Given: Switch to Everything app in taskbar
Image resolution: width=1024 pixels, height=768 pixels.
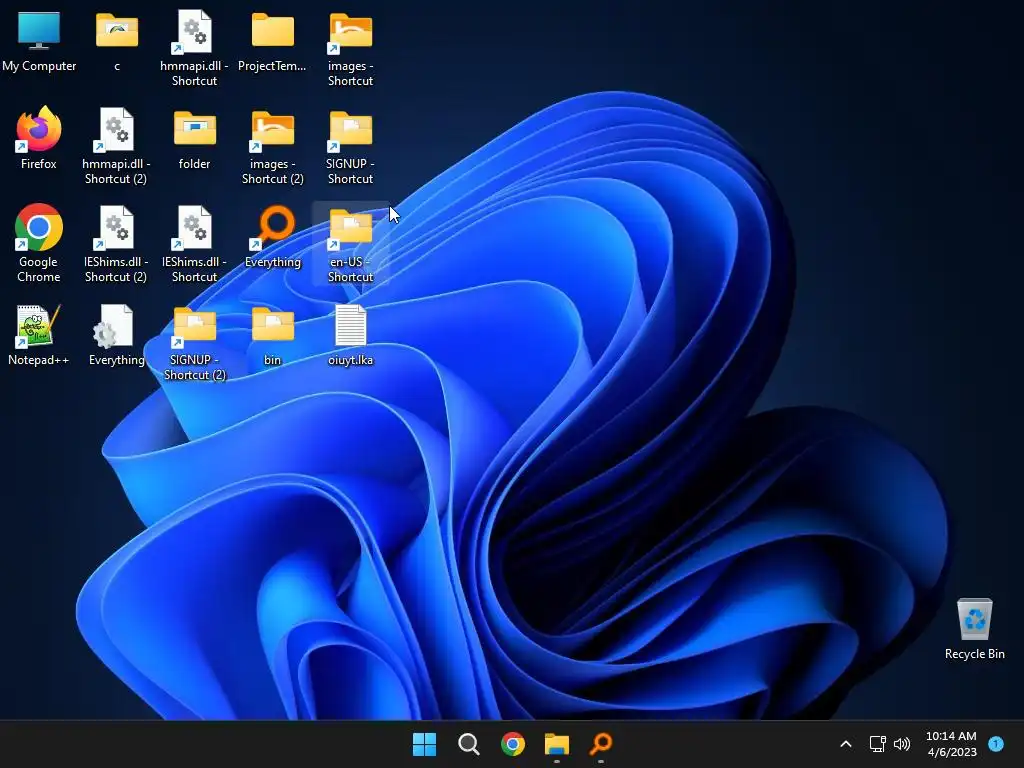Looking at the screenshot, I should coord(601,744).
